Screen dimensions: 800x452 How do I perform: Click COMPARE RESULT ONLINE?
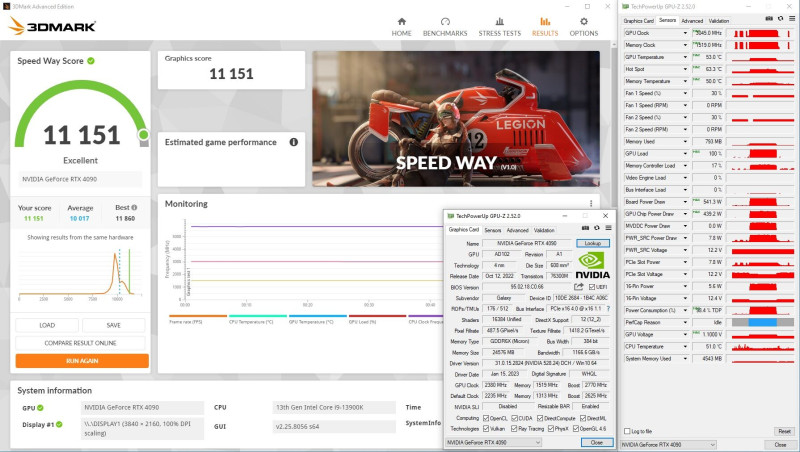[80, 343]
